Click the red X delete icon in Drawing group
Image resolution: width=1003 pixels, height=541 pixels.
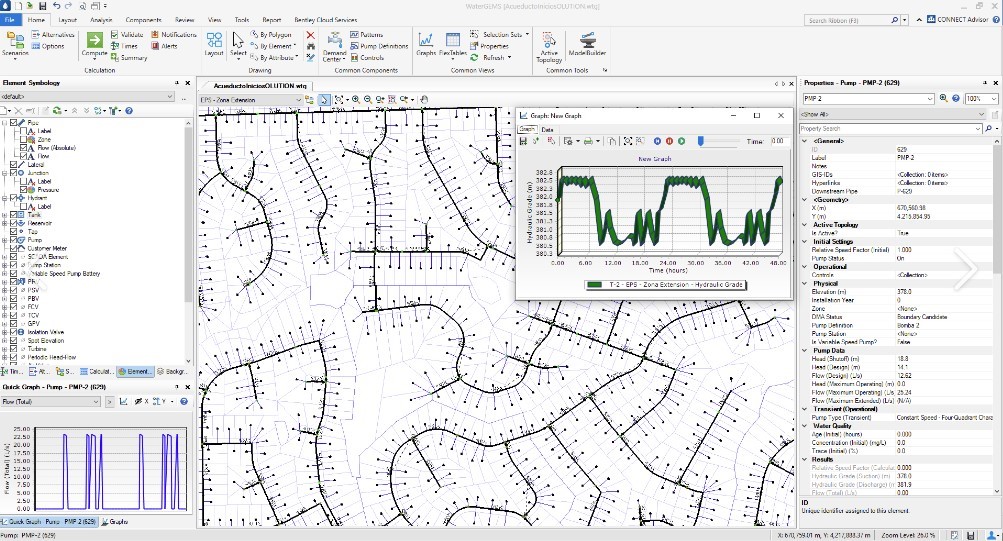[x=310, y=35]
